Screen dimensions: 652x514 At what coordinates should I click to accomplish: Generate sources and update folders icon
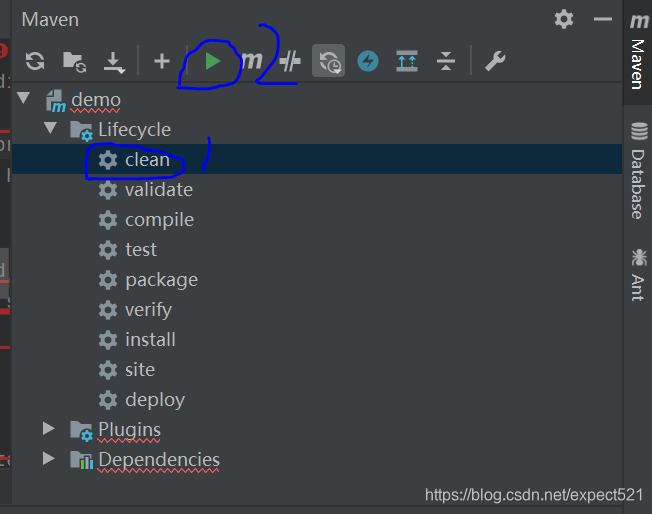tap(74, 62)
